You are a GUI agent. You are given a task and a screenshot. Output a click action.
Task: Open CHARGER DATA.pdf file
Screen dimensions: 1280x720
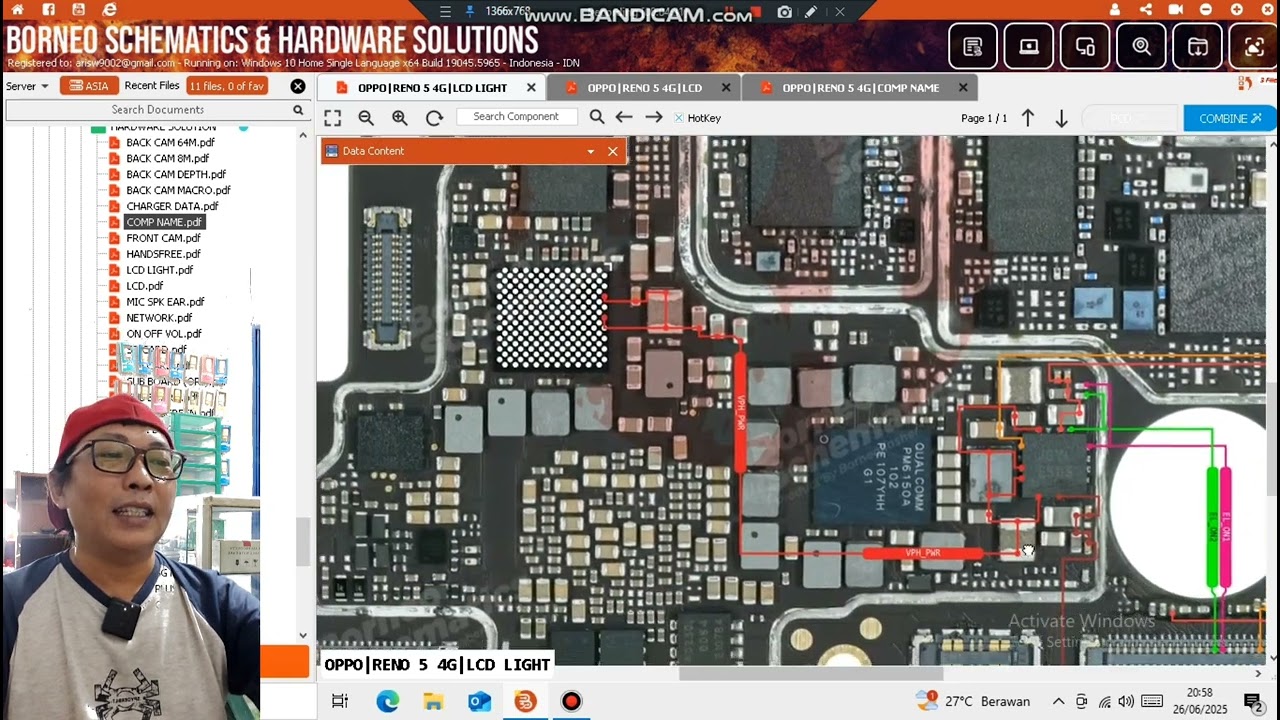pos(172,206)
